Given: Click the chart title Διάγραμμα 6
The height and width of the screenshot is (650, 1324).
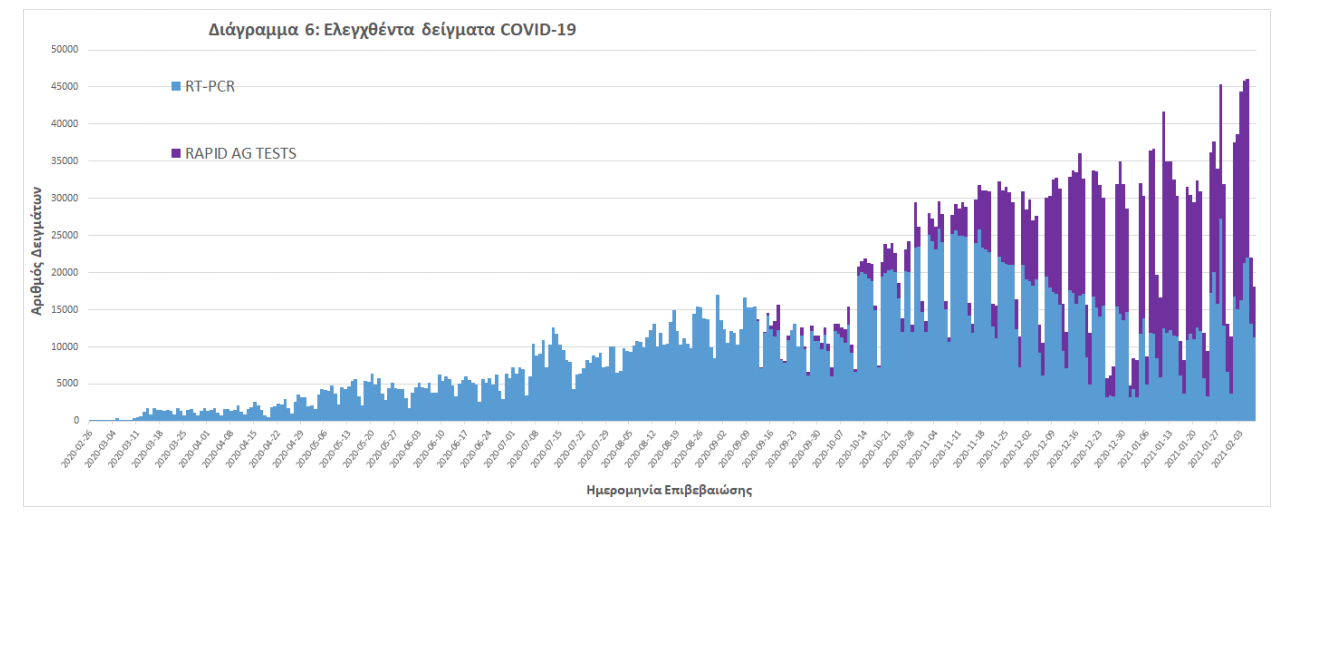Looking at the screenshot, I should tap(392, 30).
